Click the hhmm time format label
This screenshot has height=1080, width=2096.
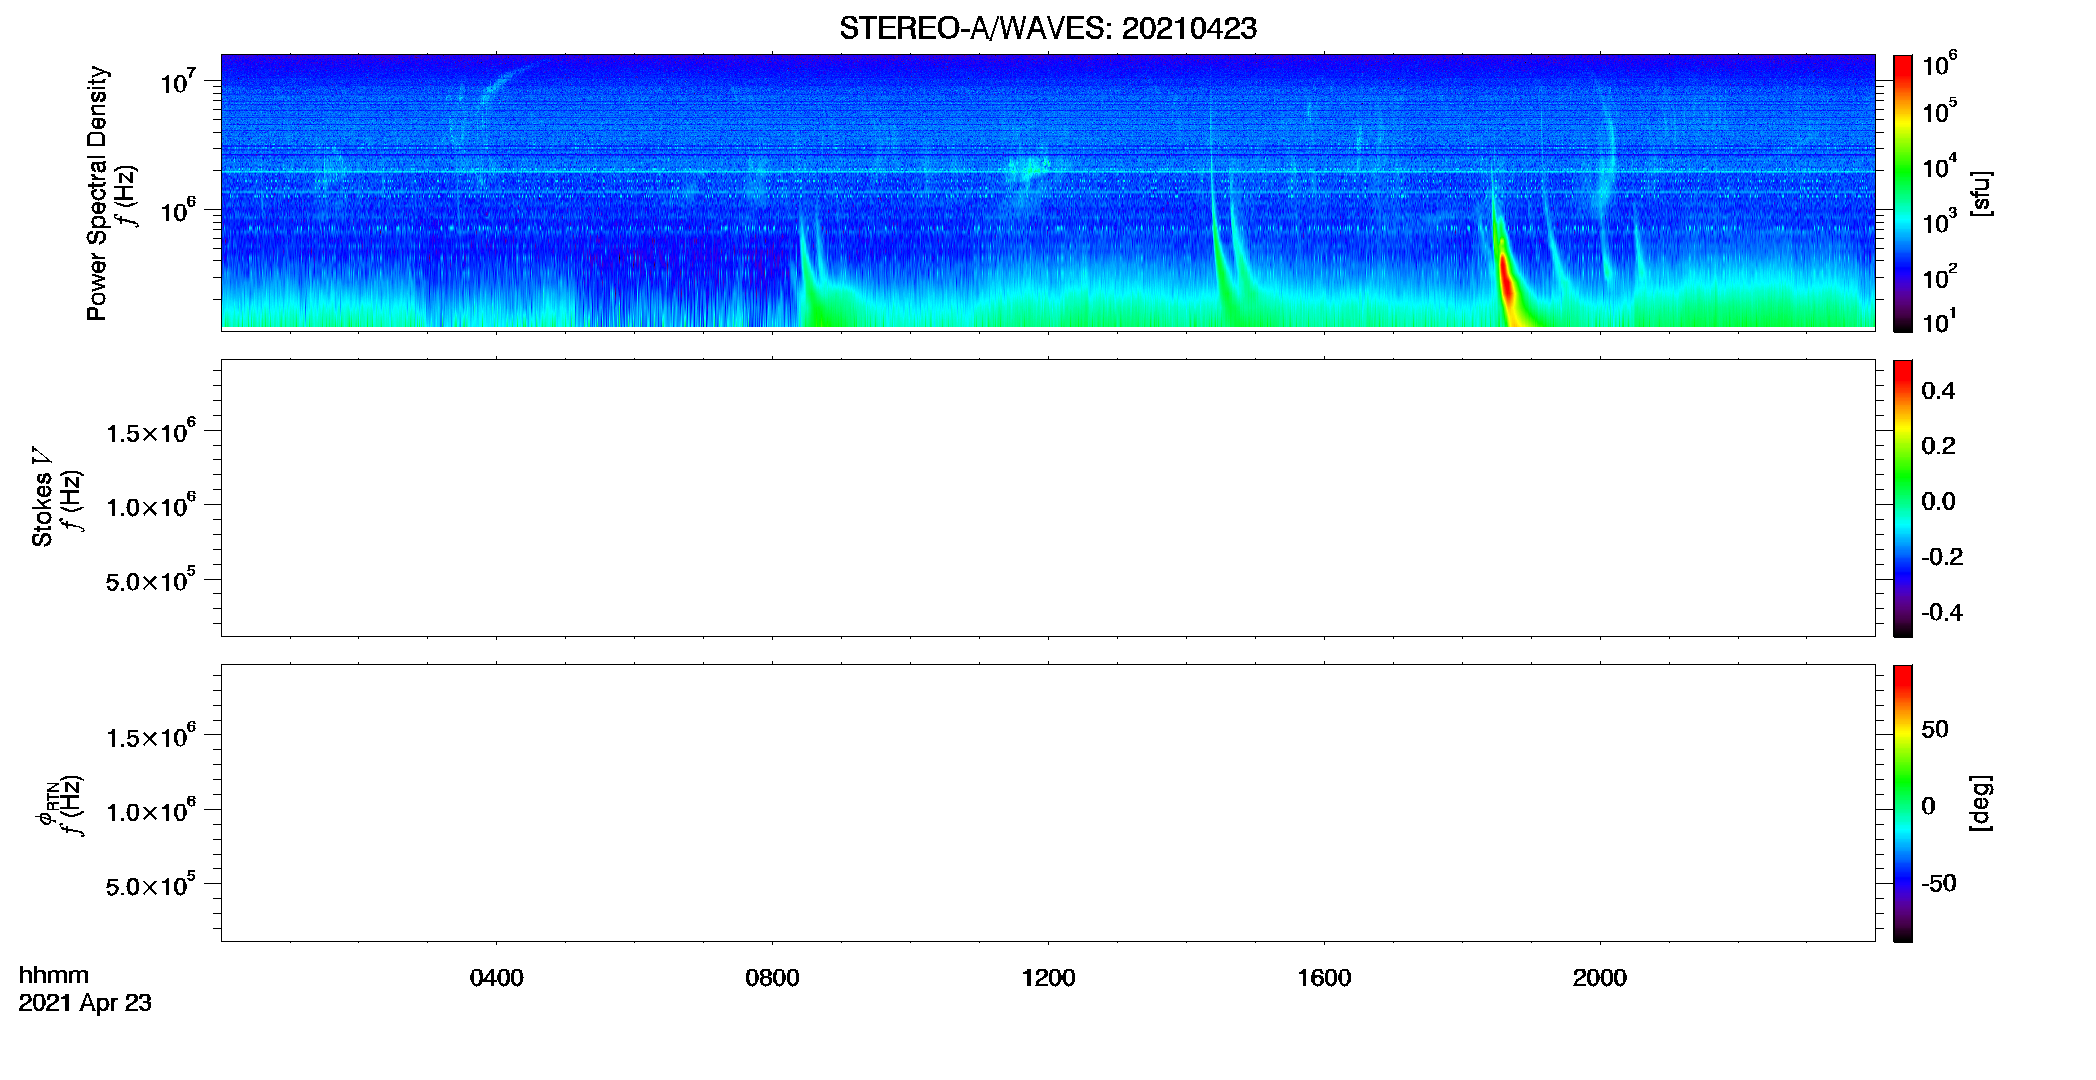pyautogui.click(x=54, y=975)
